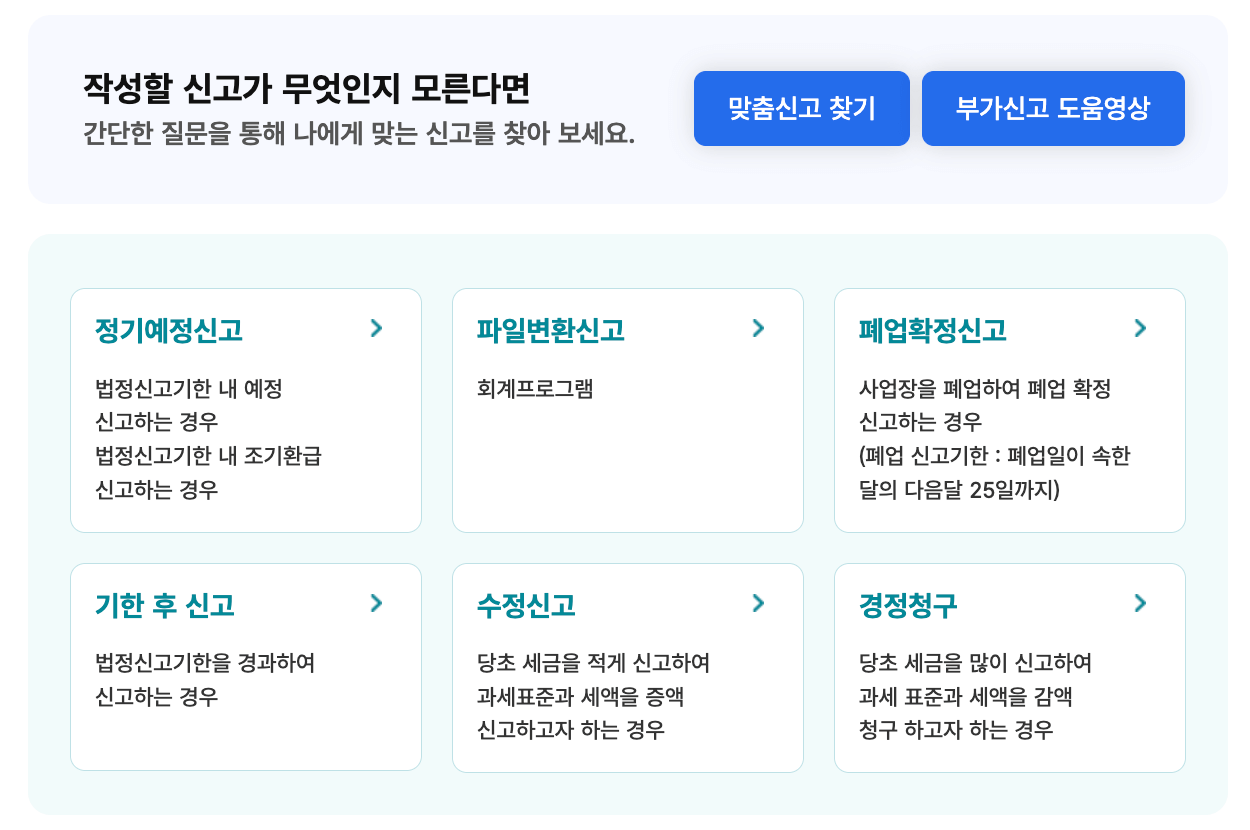Click the chevron arrow on 정기예정신고 card

pyautogui.click(x=377, y=328)
